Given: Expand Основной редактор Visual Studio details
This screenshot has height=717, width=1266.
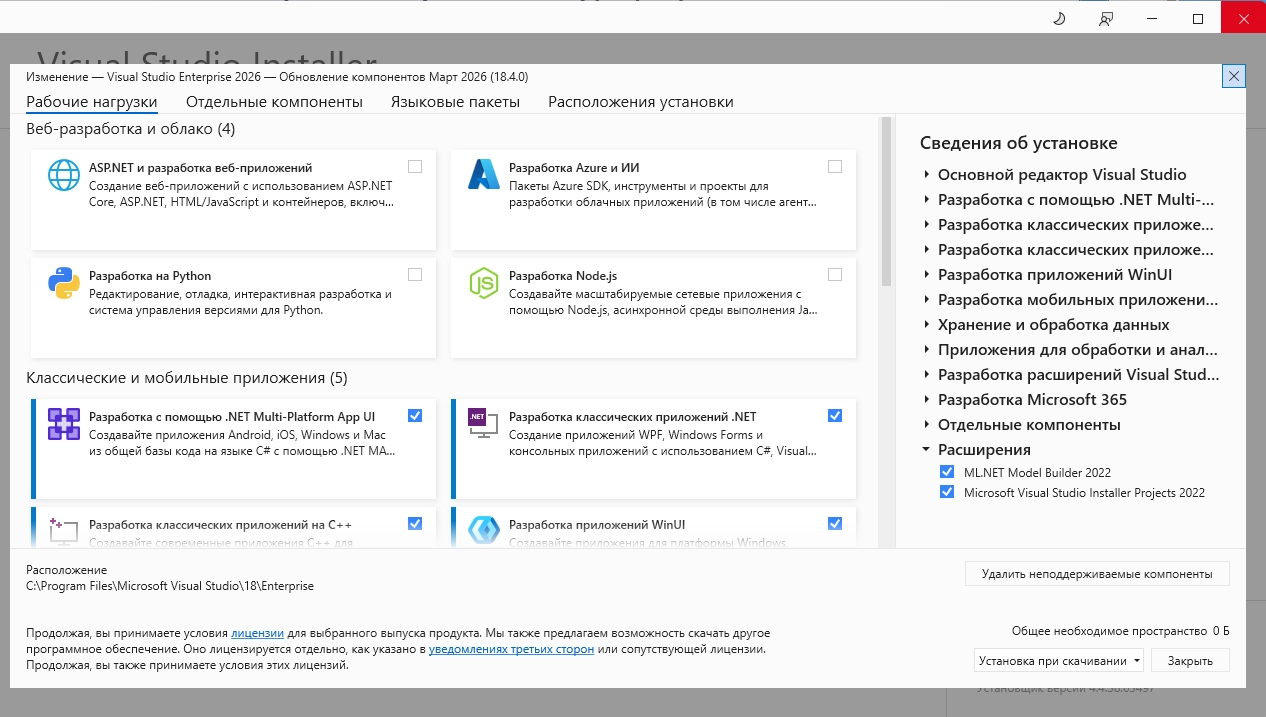Looking at the screenshot, I should pyautogui.click(x=927, y=175).
